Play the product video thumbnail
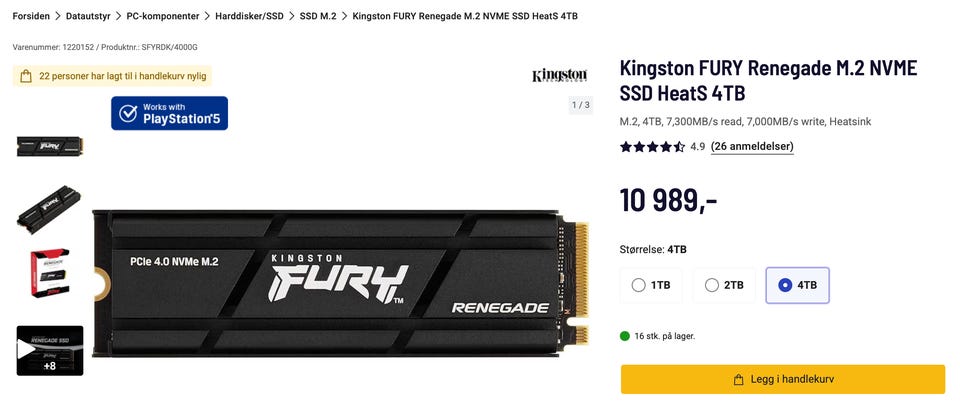Screen dimensions: 960x407 (x=50, y=350)
